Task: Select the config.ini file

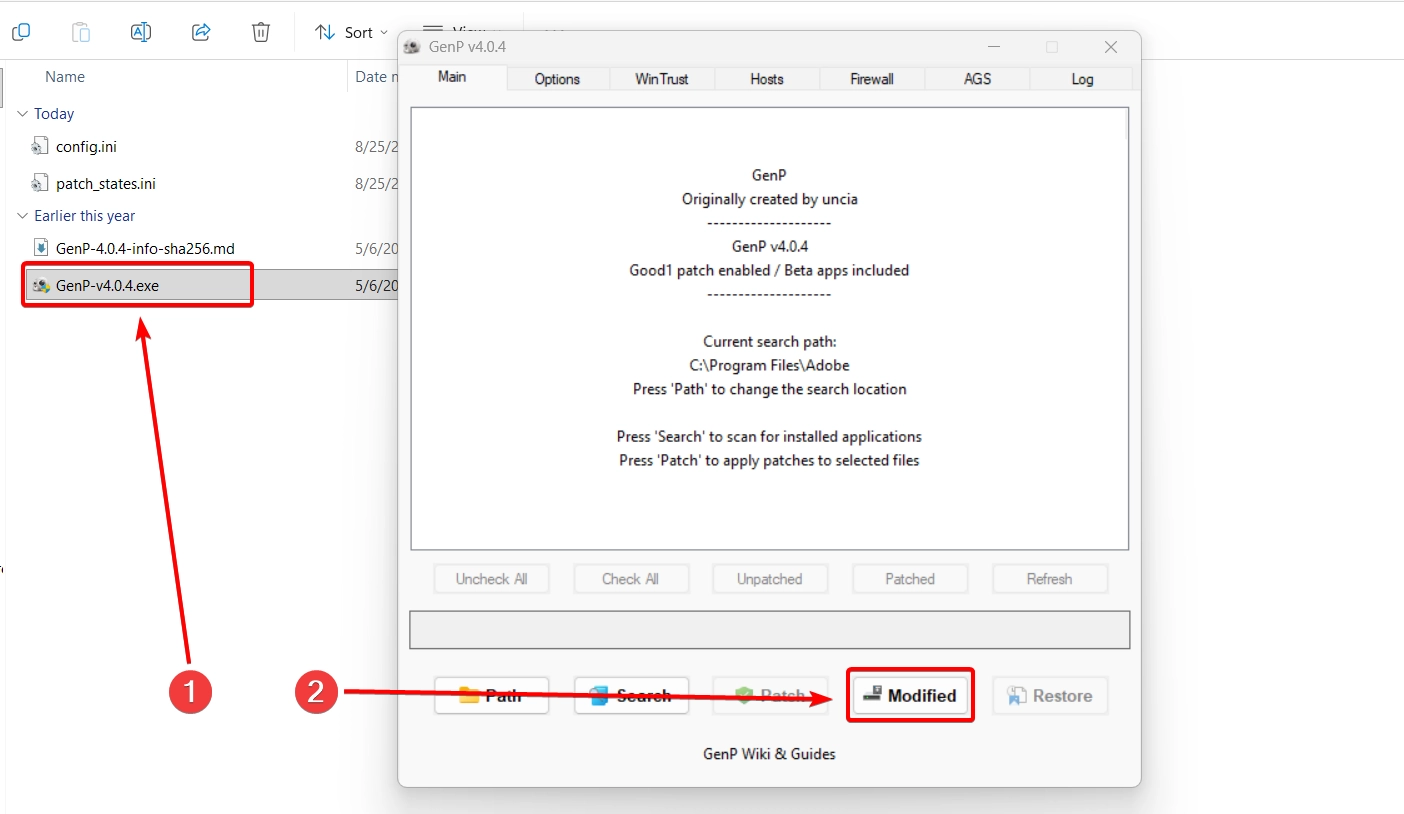Action: click(86, 147)
